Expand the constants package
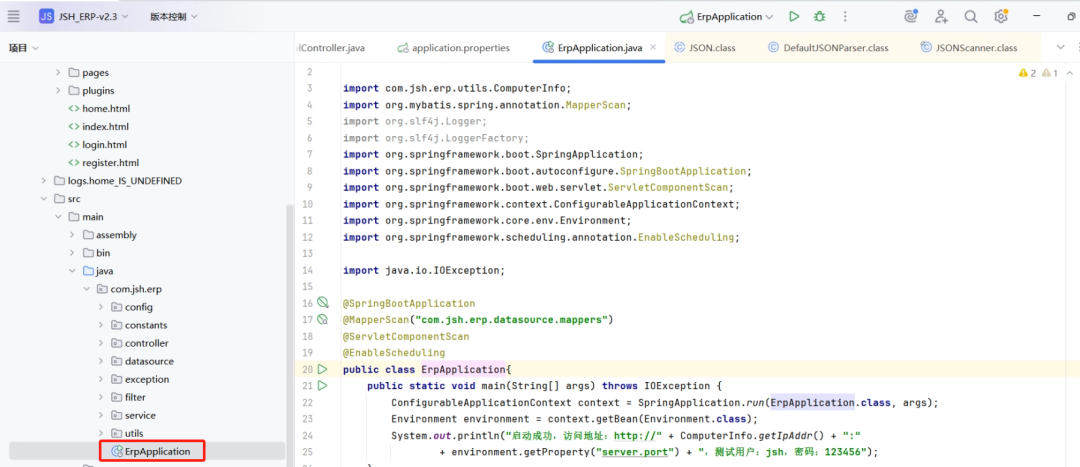Image resolution: width=1080 pixels, height=467 pixels. click(101, 325)
